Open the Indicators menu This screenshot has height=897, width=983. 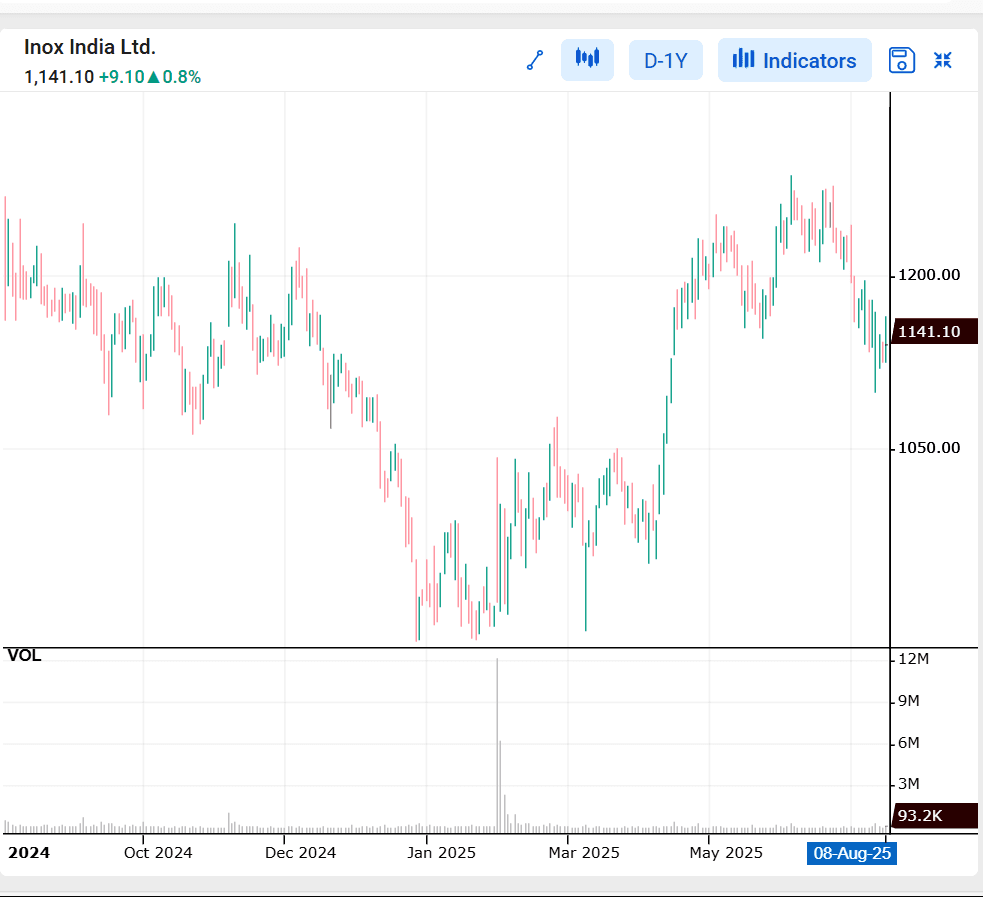[x=794, y=60]
